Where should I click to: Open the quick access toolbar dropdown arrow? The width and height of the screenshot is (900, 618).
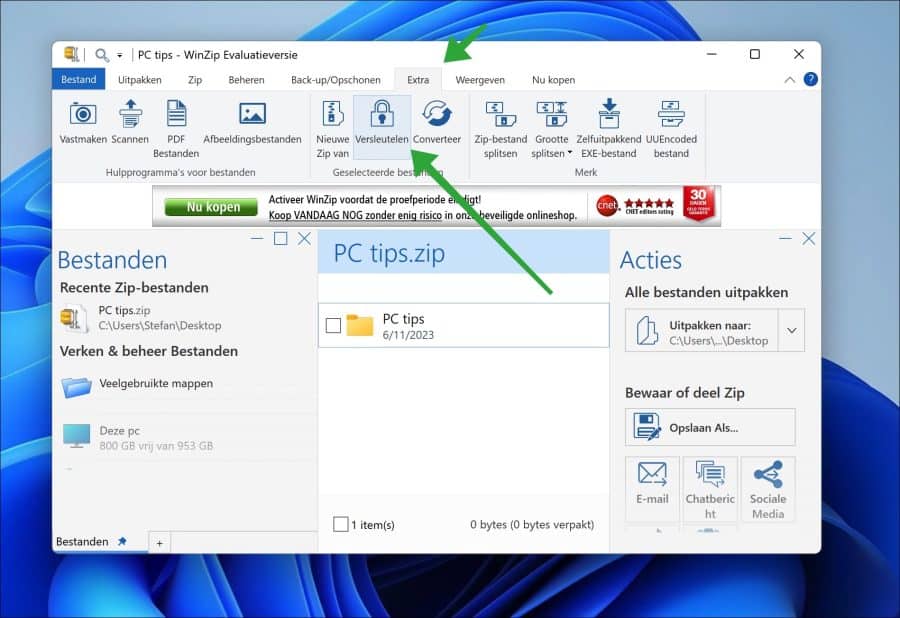tap(119, 56)
